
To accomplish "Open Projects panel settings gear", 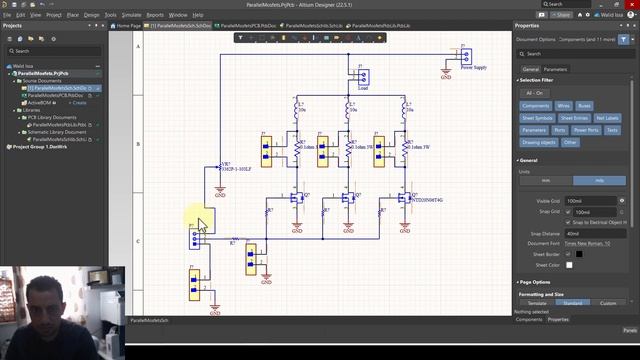I will [53, 39].
